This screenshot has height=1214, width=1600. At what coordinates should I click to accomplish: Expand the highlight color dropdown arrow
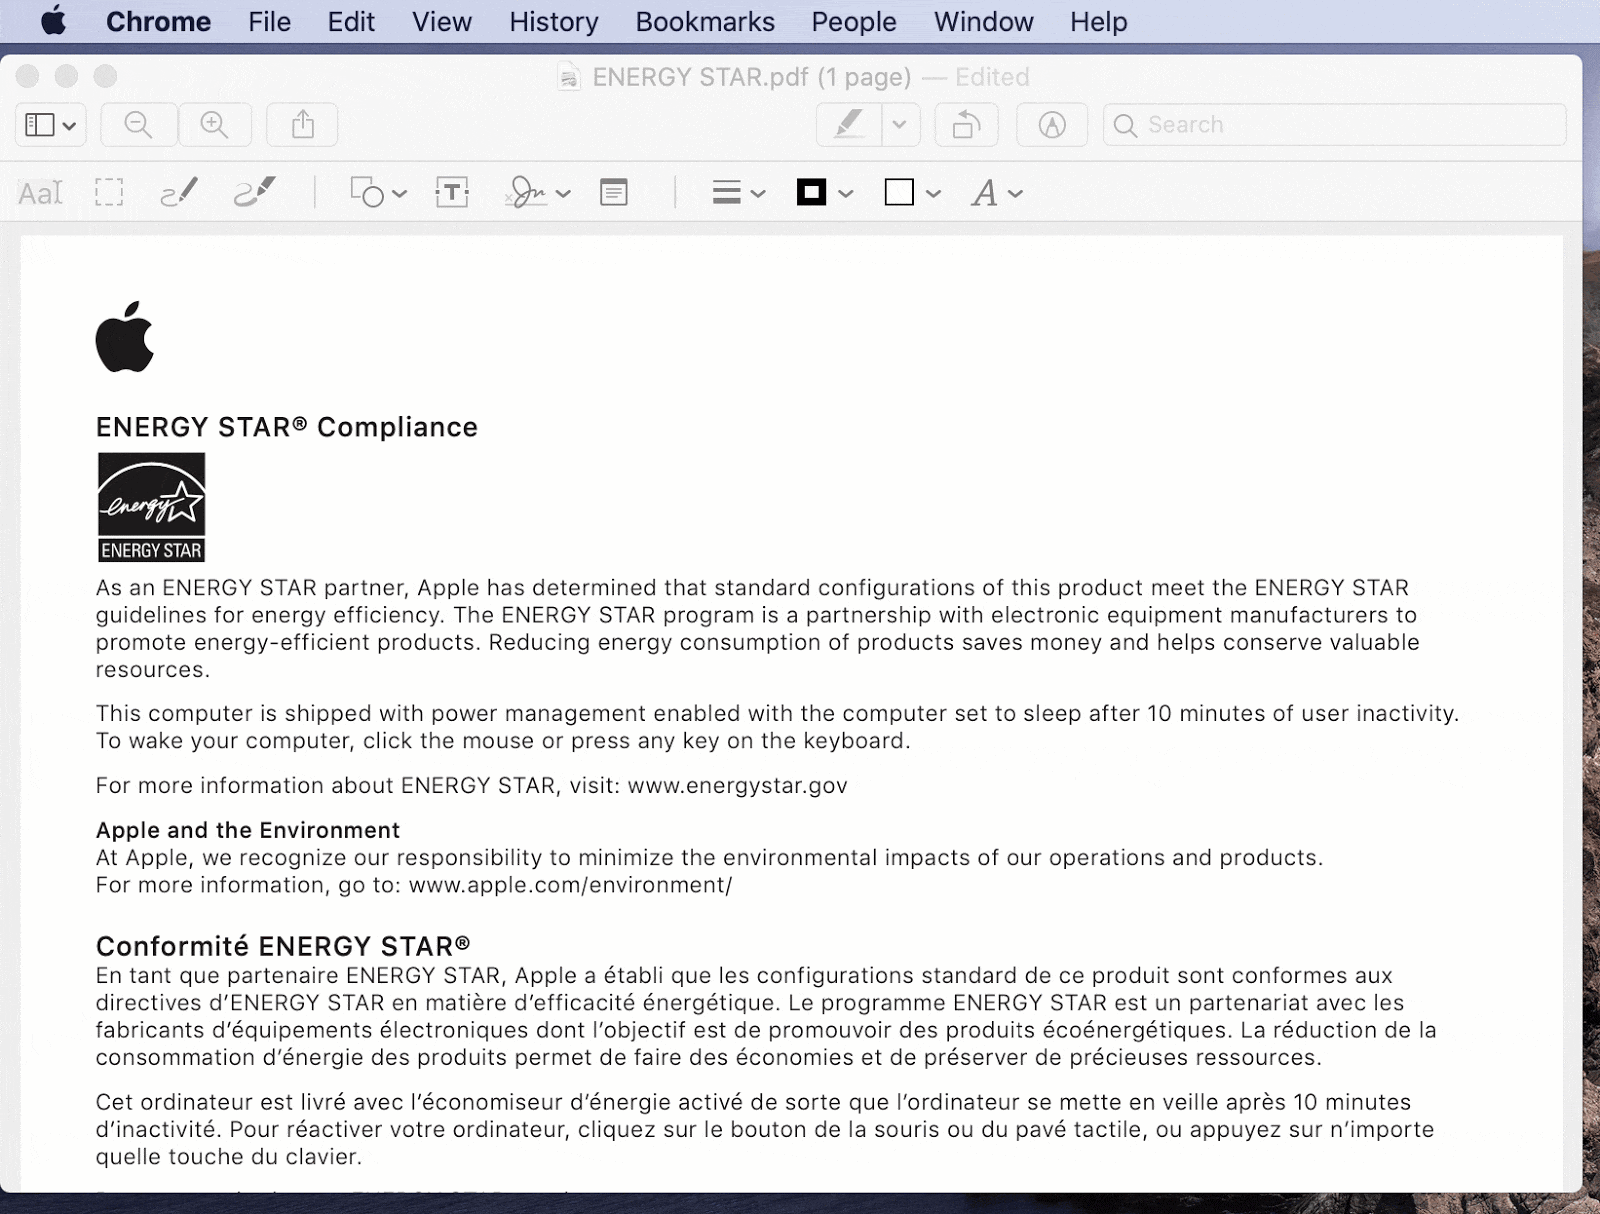click(x=899, y=125)
